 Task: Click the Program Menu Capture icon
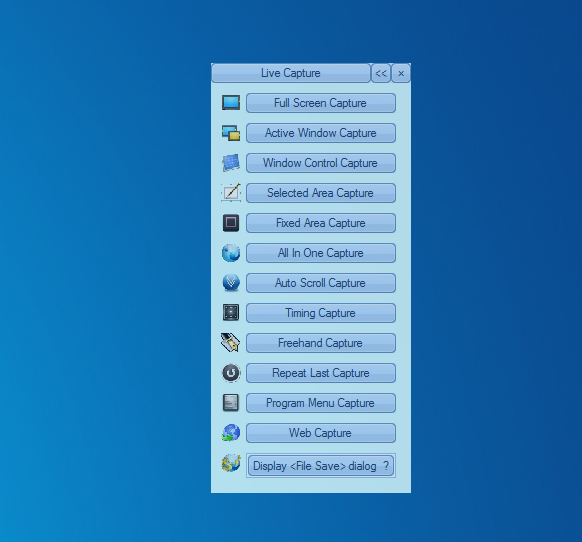pos(231,403)
